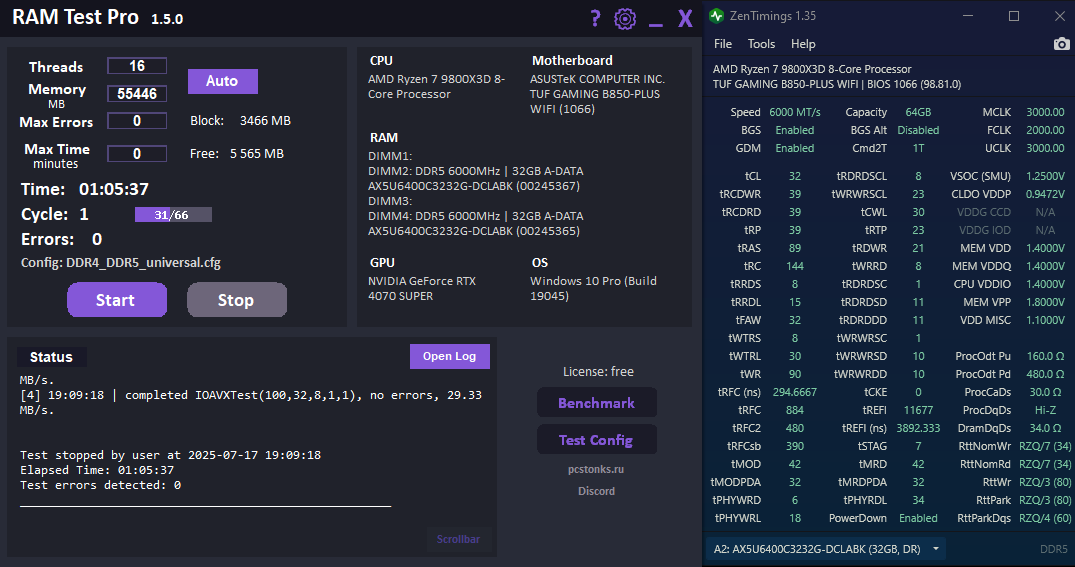Click ZenTimings heartbeat app icon
Image resolution: width=1075 pixels, height=567 pixels.
pos(716,16)
